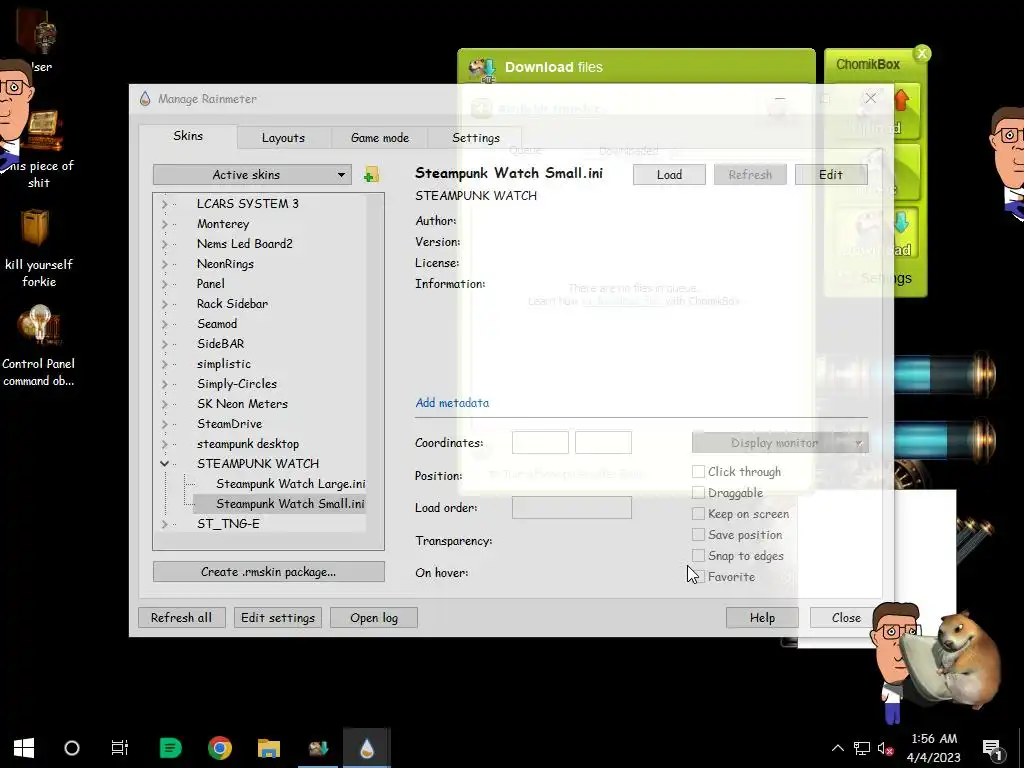Expand the SteamDrive tree node

point(165,424)
